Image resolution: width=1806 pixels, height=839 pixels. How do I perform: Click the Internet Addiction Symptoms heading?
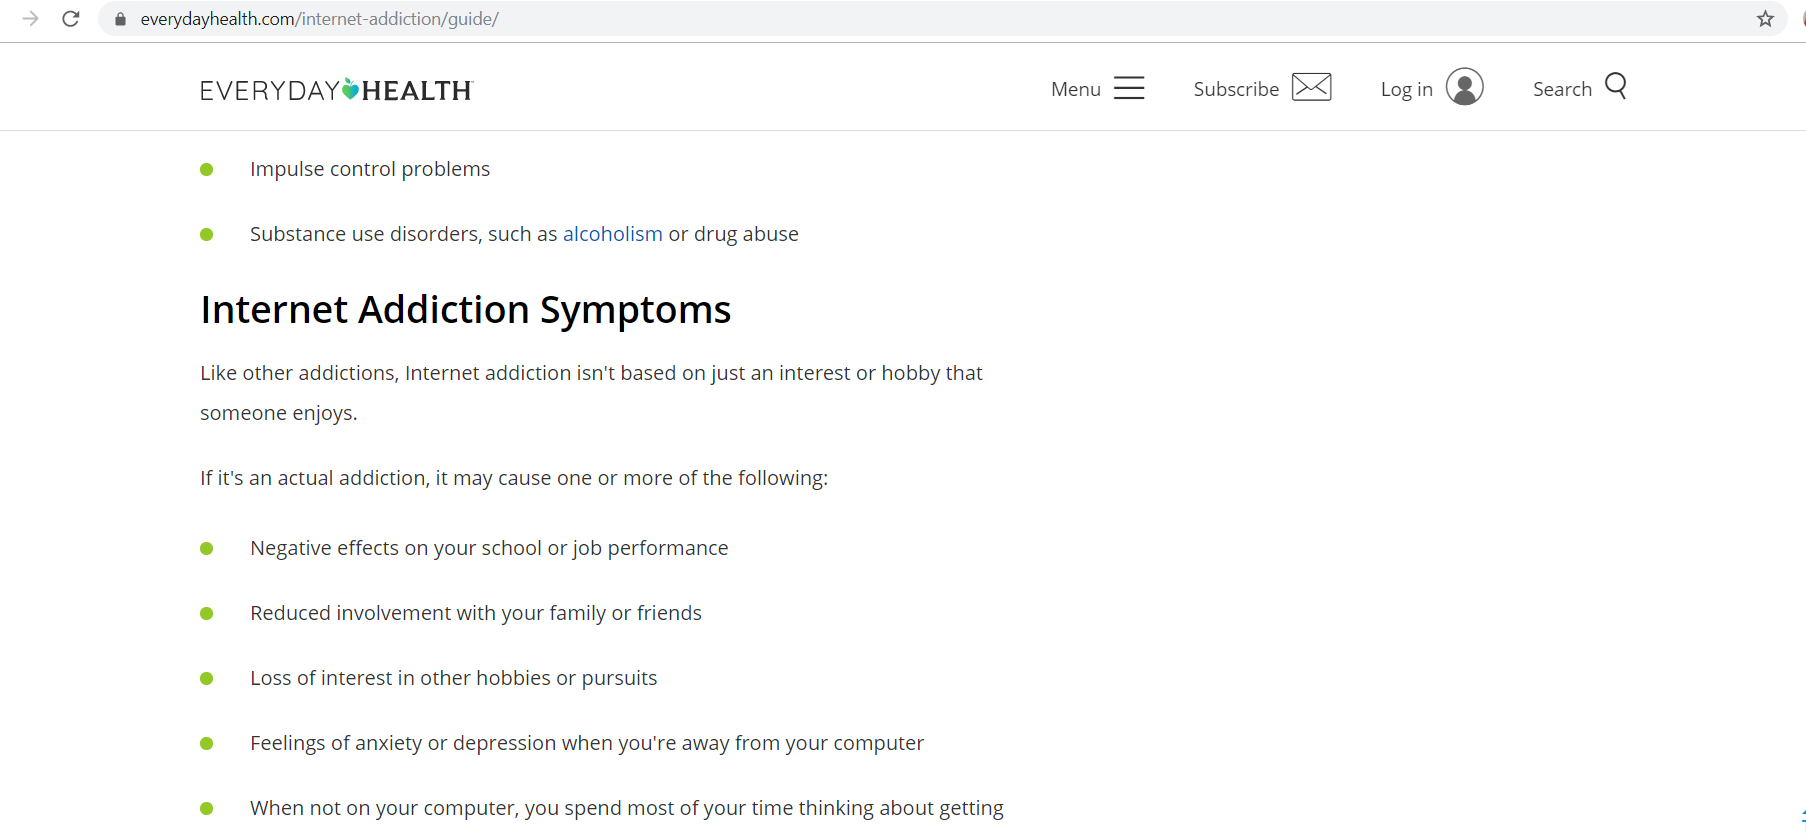click(465, 310)
